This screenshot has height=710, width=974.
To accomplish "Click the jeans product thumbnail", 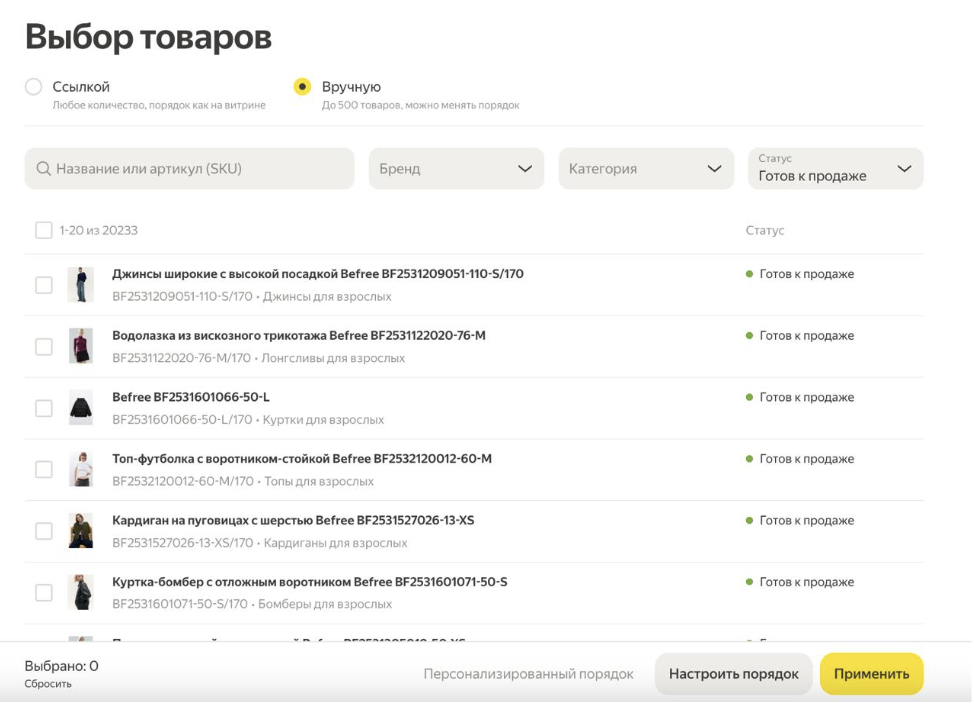I will [x=81, y=284].
